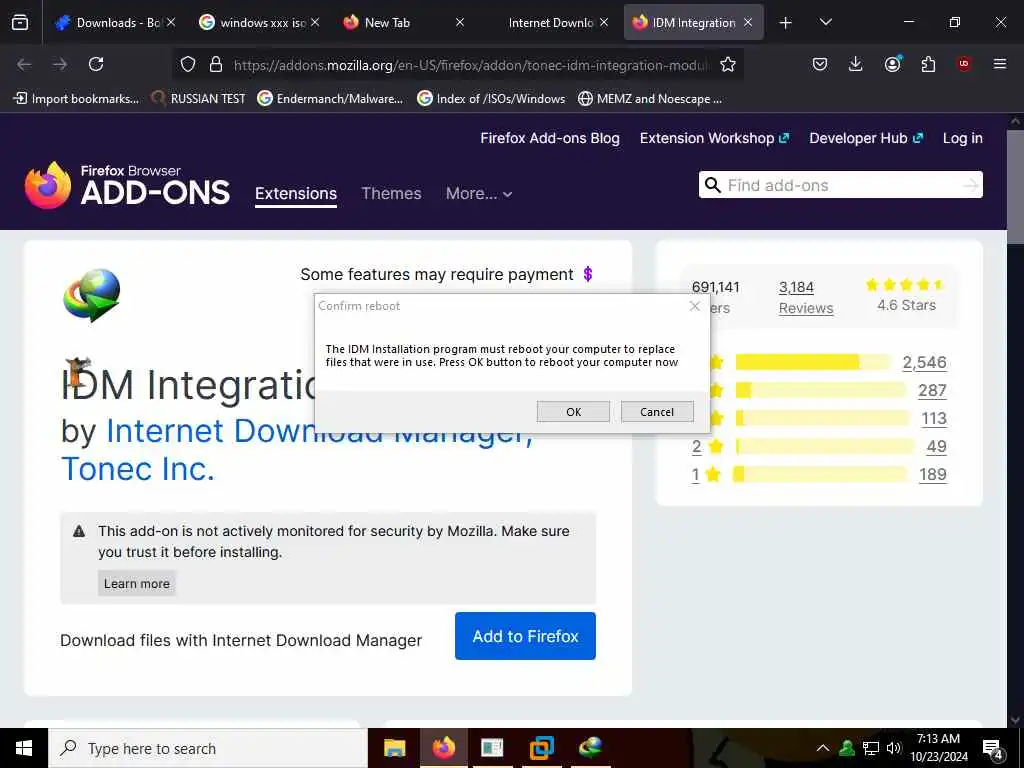
Task: Open the 3,184 Reviews link
Action: [806, 298]
